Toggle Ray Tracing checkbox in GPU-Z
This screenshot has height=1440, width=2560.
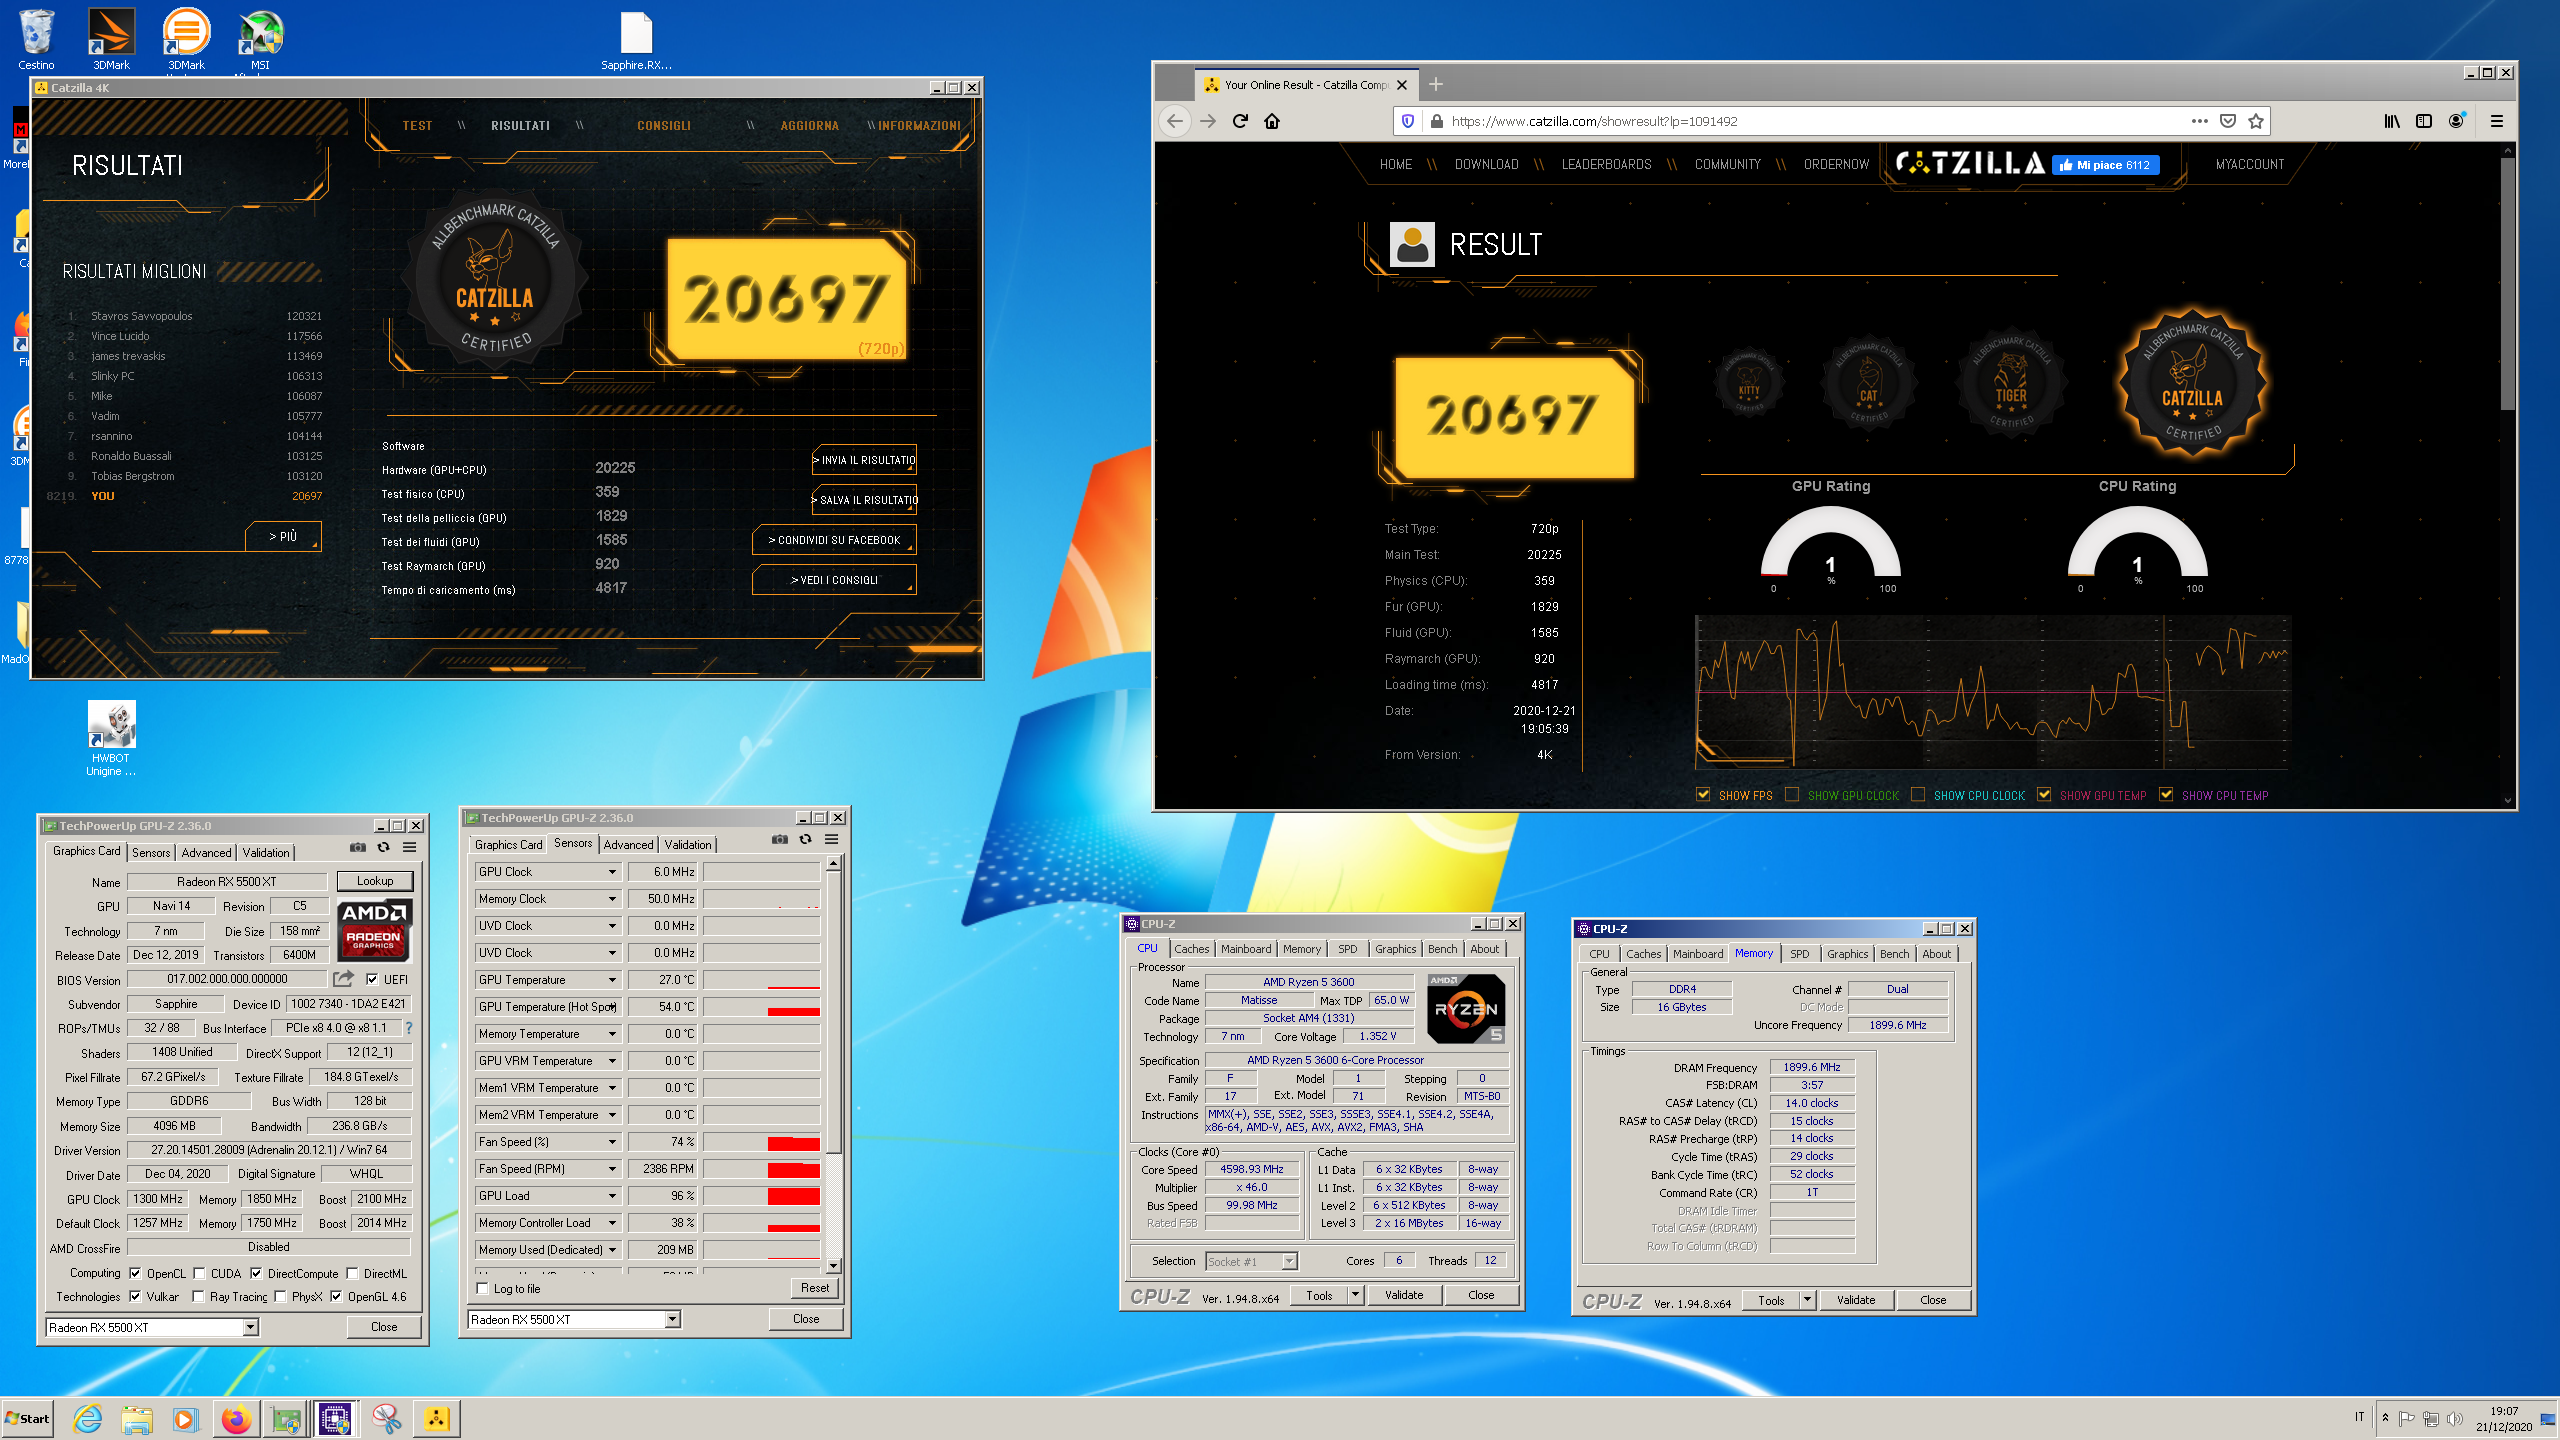pos(198,1297)
